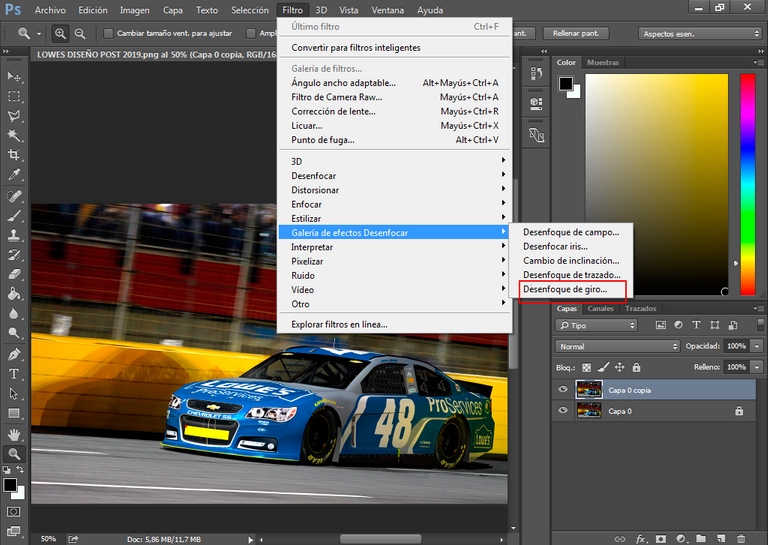The height and width of the screenshot is (545, 768).
Task: Select the Crop tool
Action: [x=14, y=155]
